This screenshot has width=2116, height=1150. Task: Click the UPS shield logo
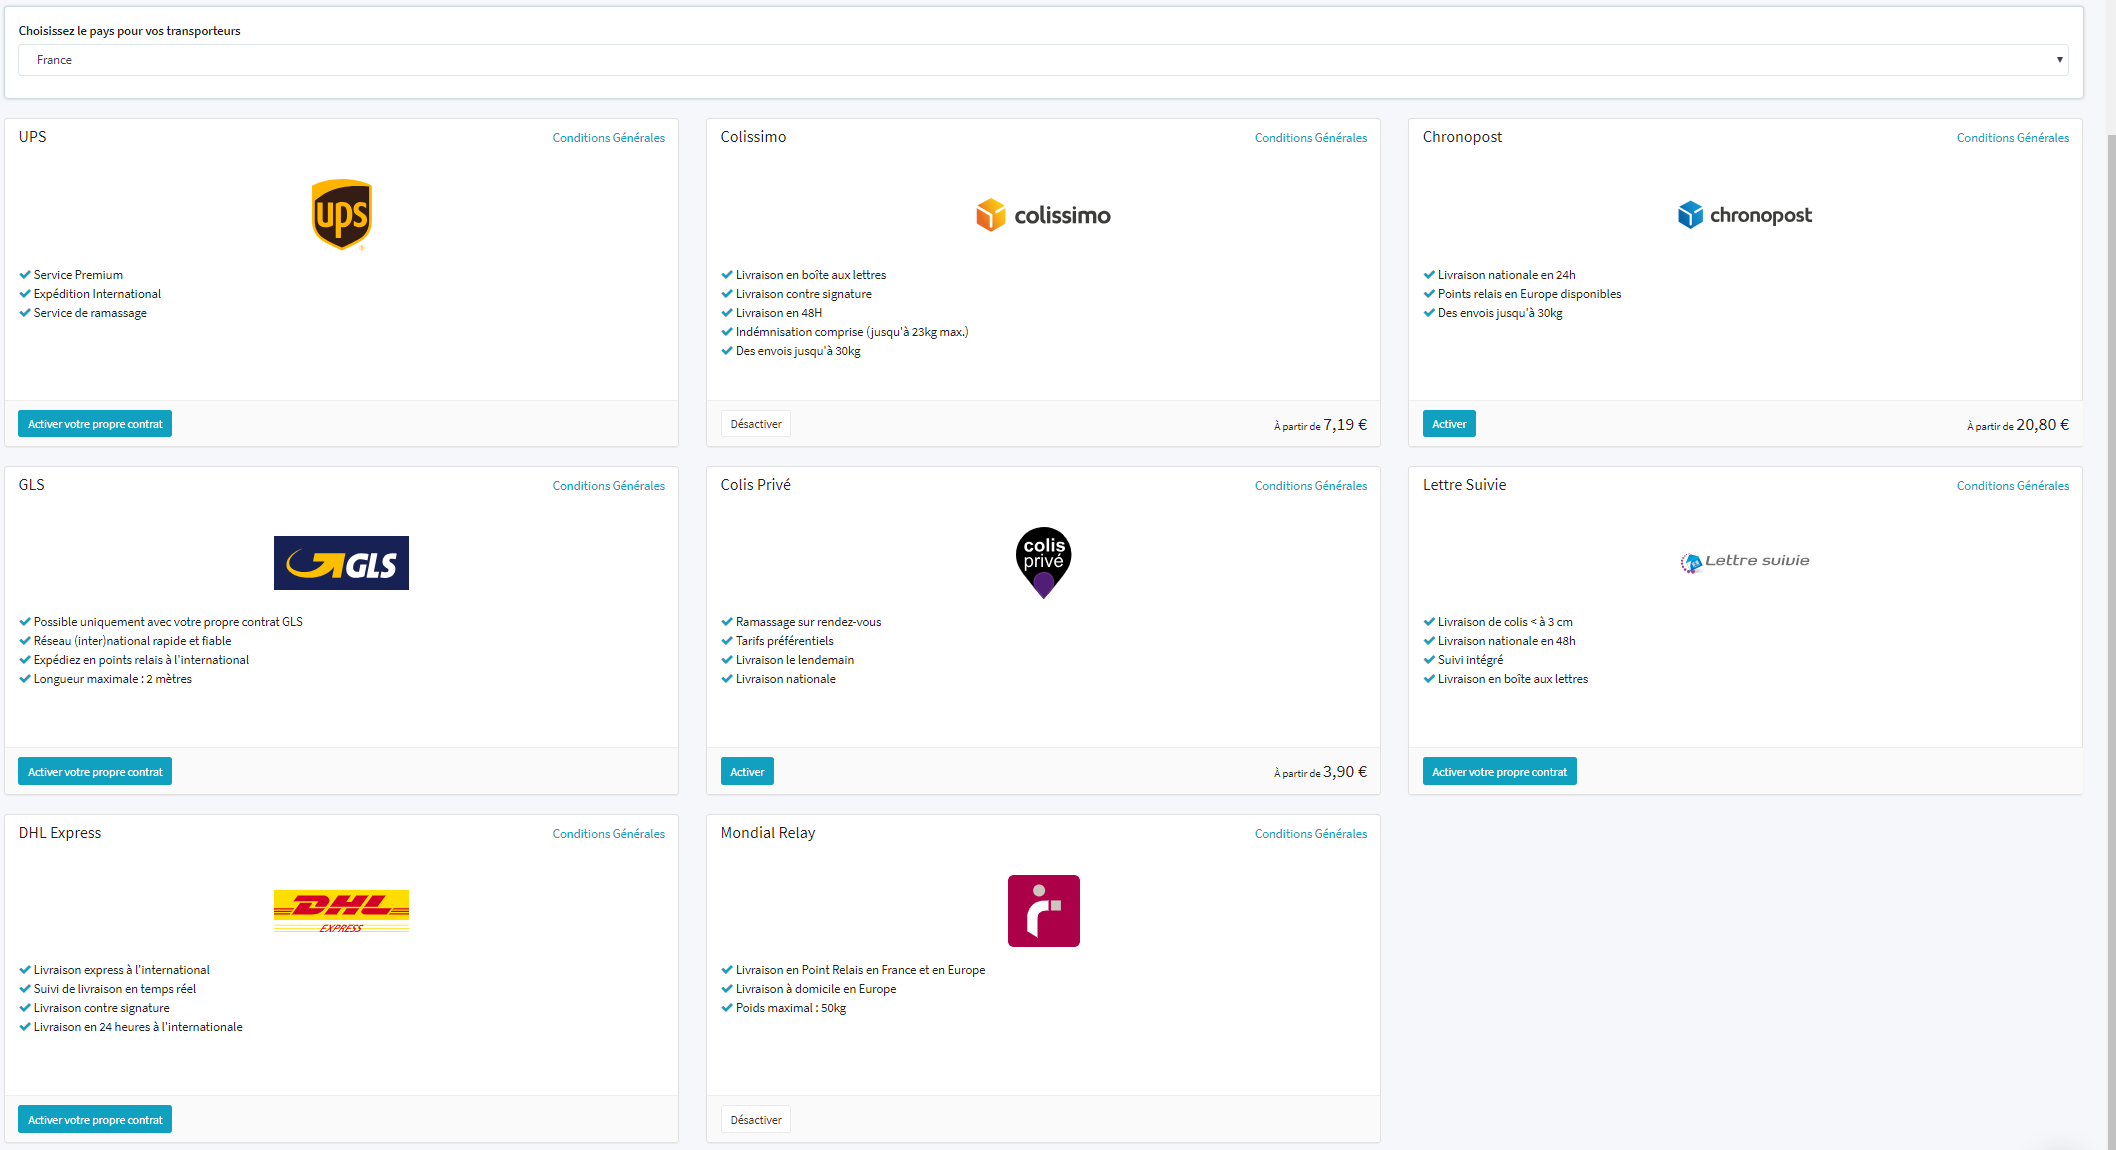(x=341, y=215)
